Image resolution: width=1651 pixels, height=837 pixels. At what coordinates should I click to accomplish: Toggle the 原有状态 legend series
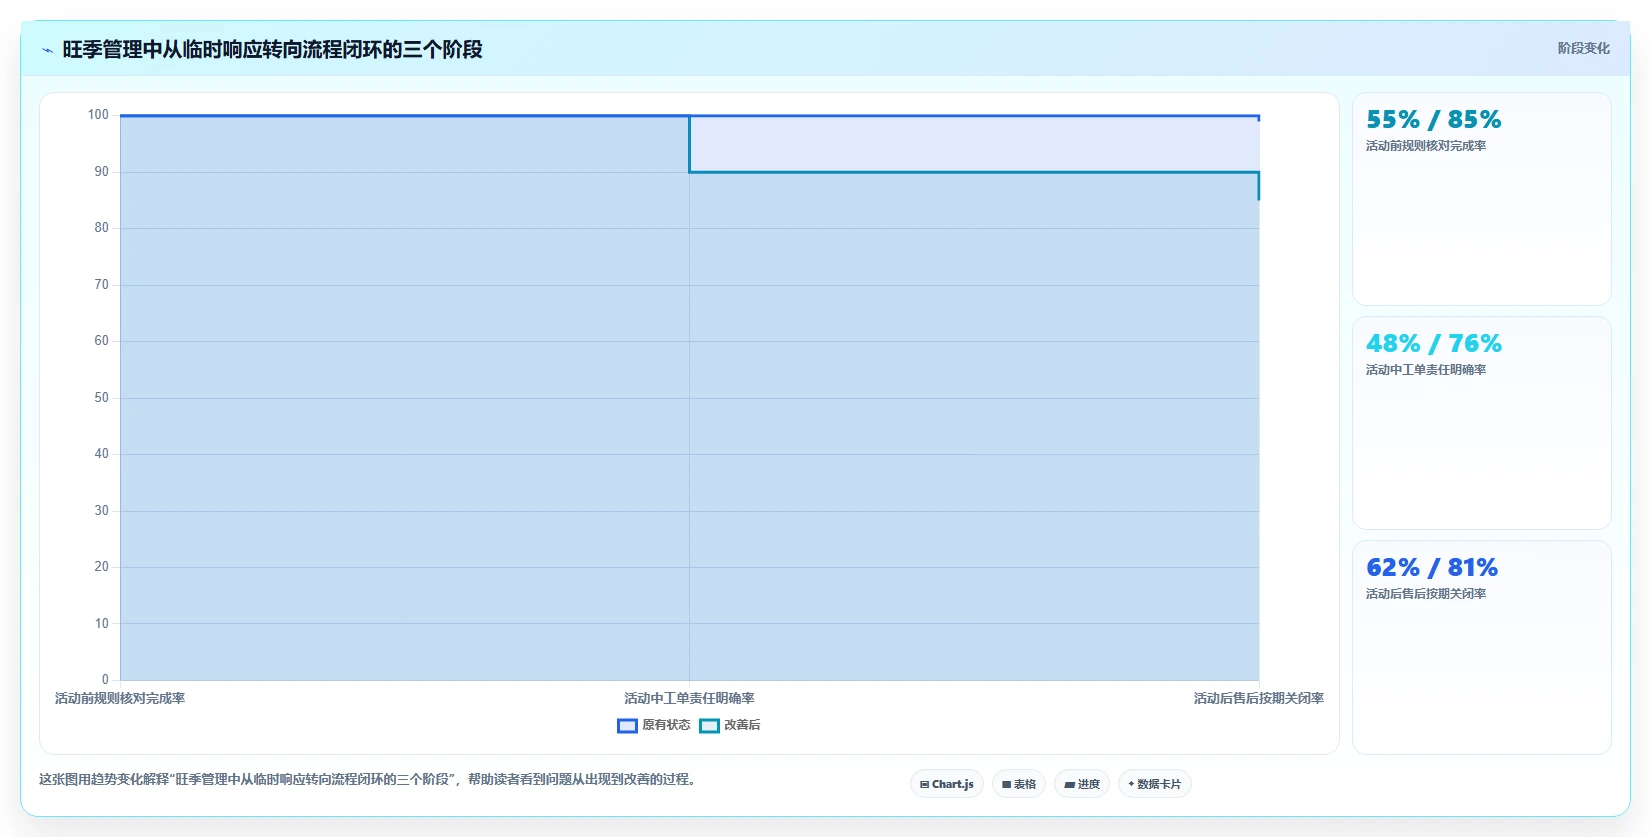click(654, 725)
